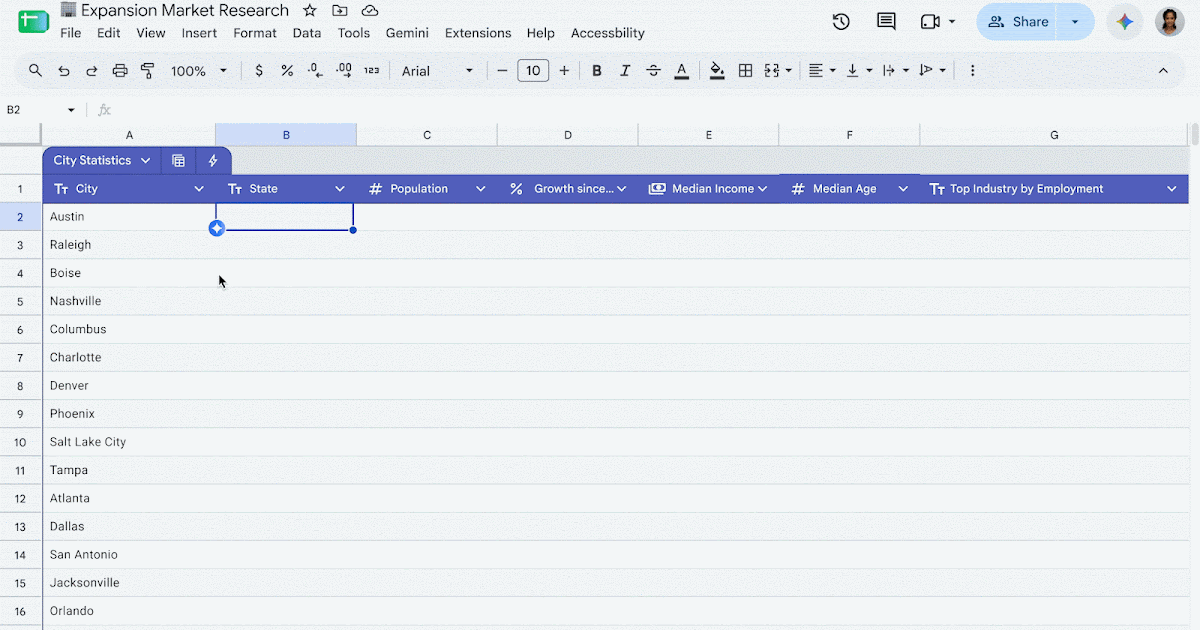The height and width of the screenshot is (630, 1200).
Task: Click the Name box showing B2
Action: [42, 109]
